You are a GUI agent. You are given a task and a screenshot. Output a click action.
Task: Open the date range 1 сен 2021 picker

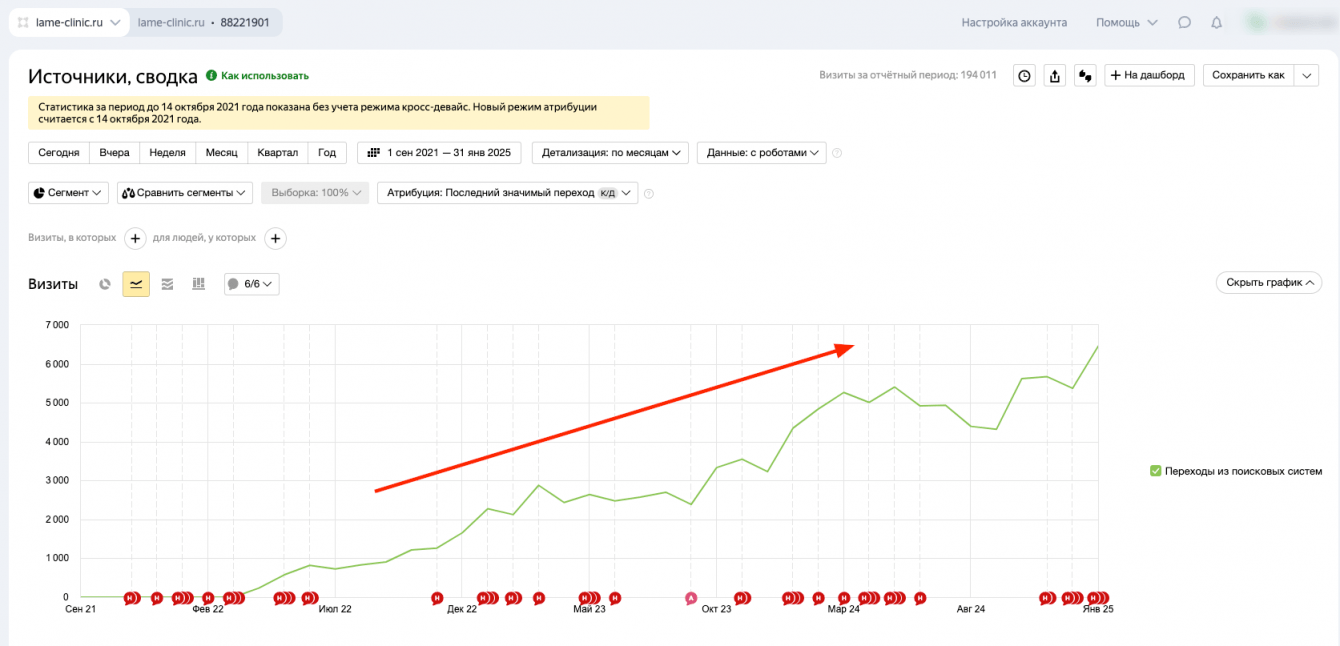tap(439, 153)
